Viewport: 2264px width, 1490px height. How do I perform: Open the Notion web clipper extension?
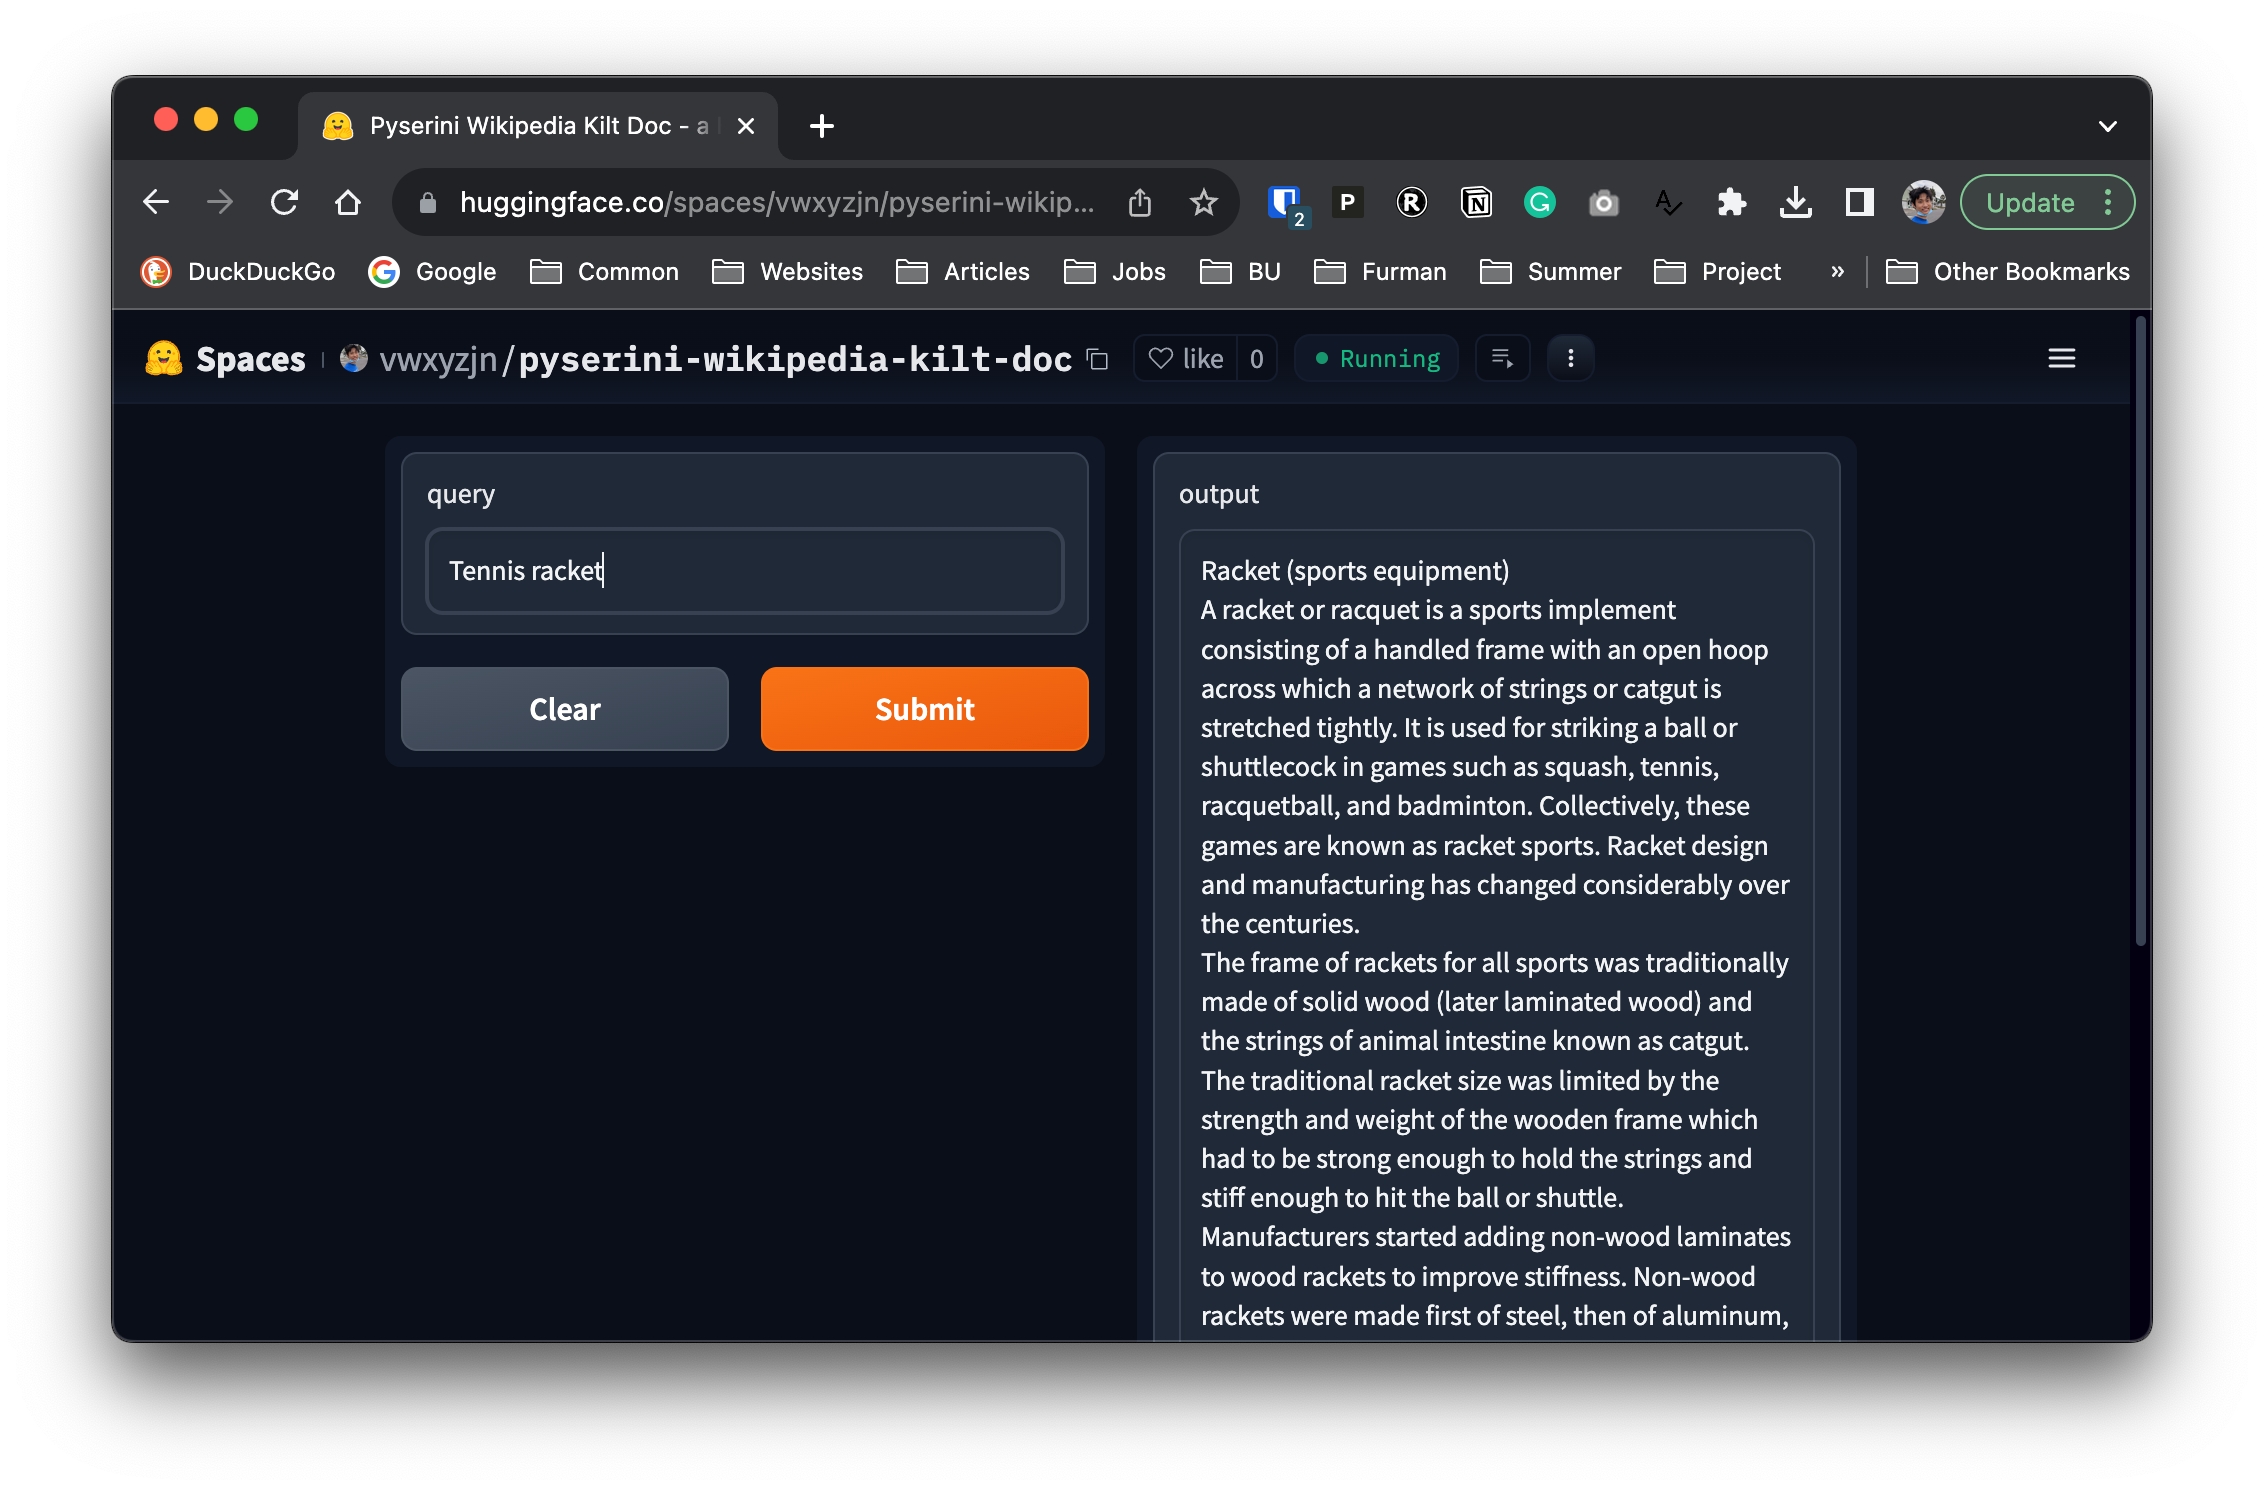click(1476, 203)
